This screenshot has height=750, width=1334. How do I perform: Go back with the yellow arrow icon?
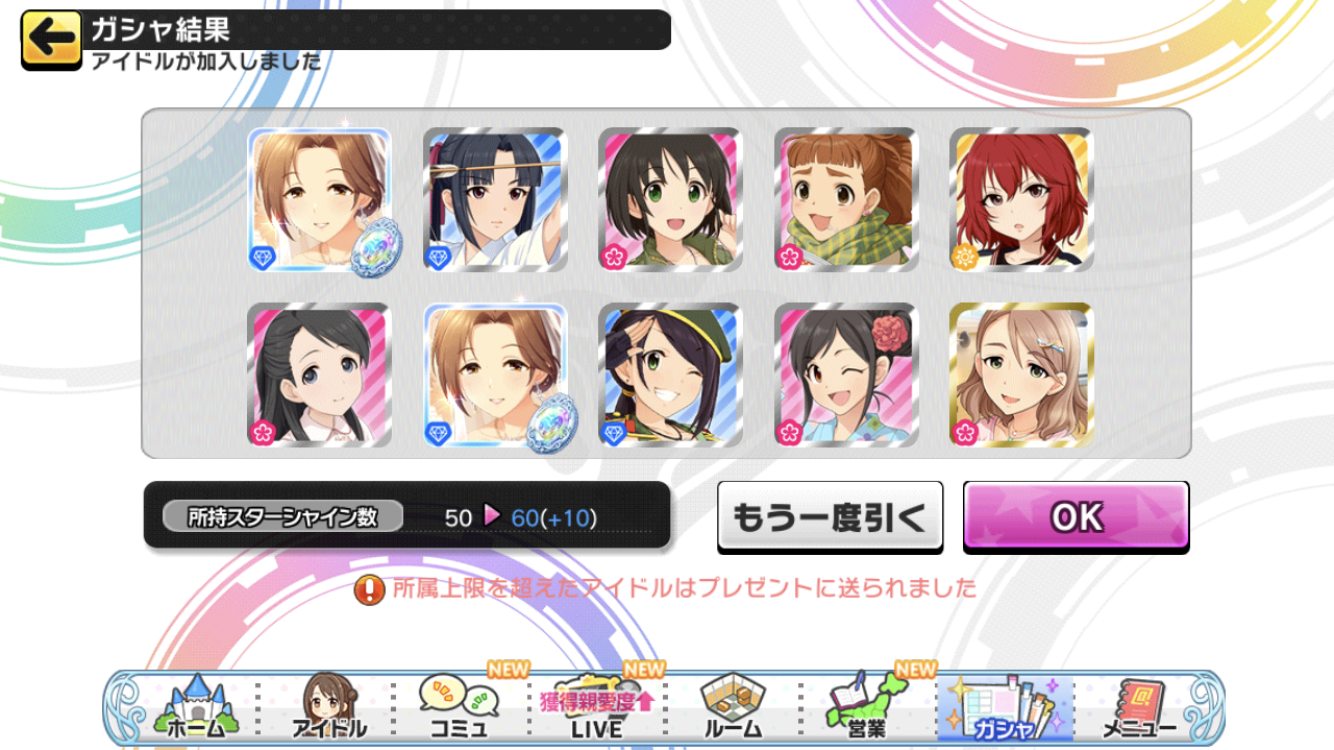click(50, 40)
